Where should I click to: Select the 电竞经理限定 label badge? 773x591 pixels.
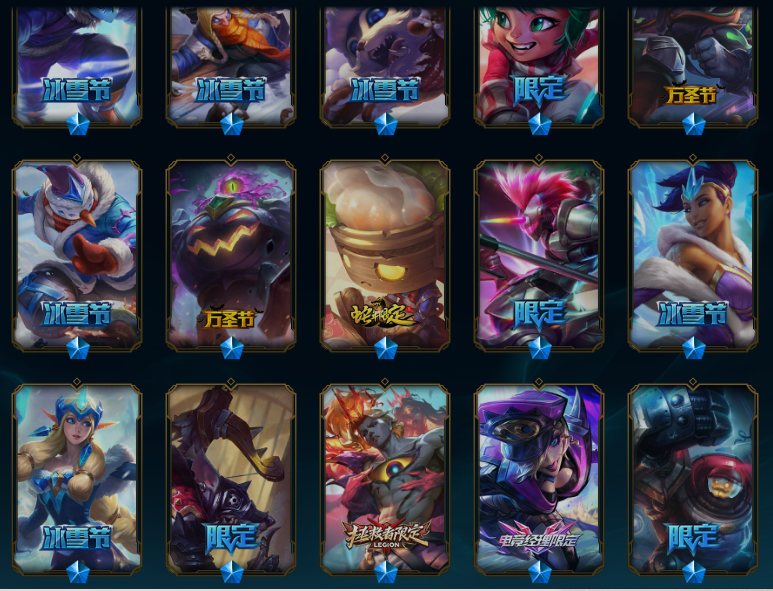(x=538, y=539)
